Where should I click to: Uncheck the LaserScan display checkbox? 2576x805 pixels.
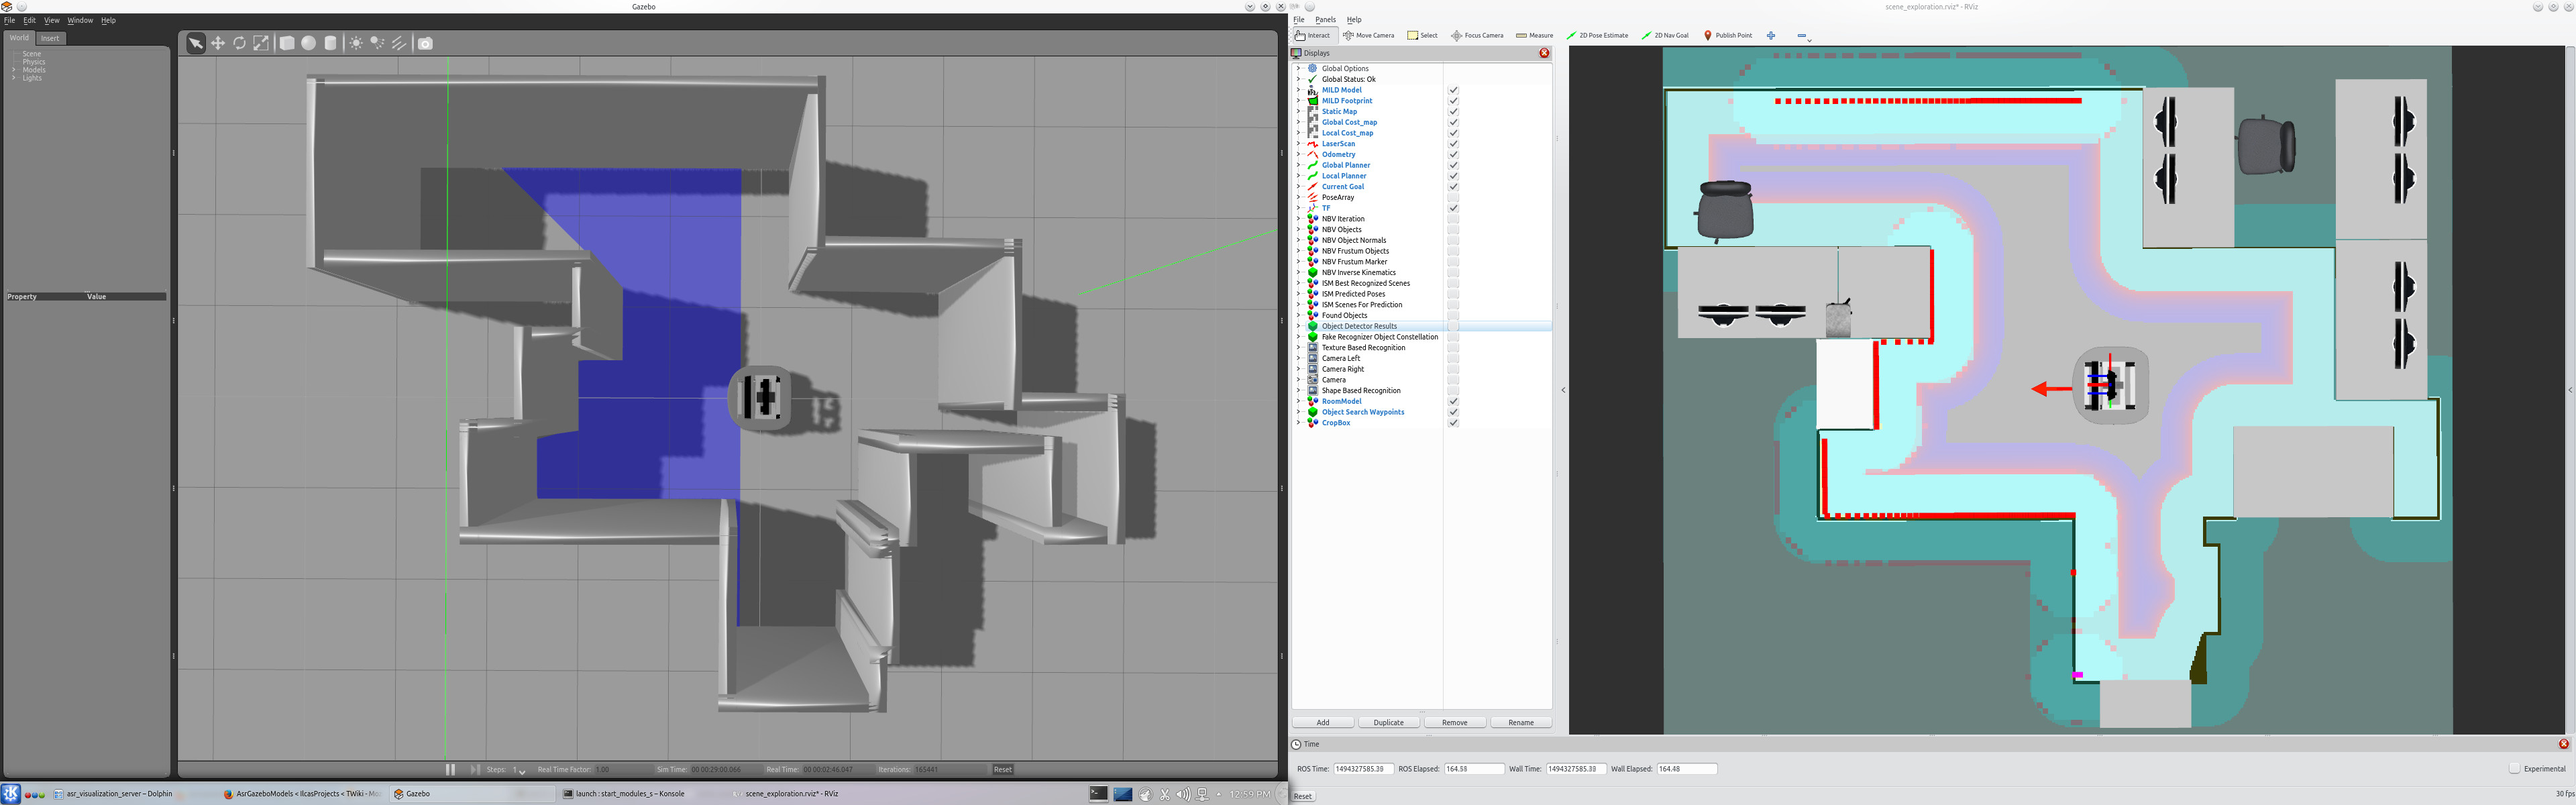(1453, 144)
